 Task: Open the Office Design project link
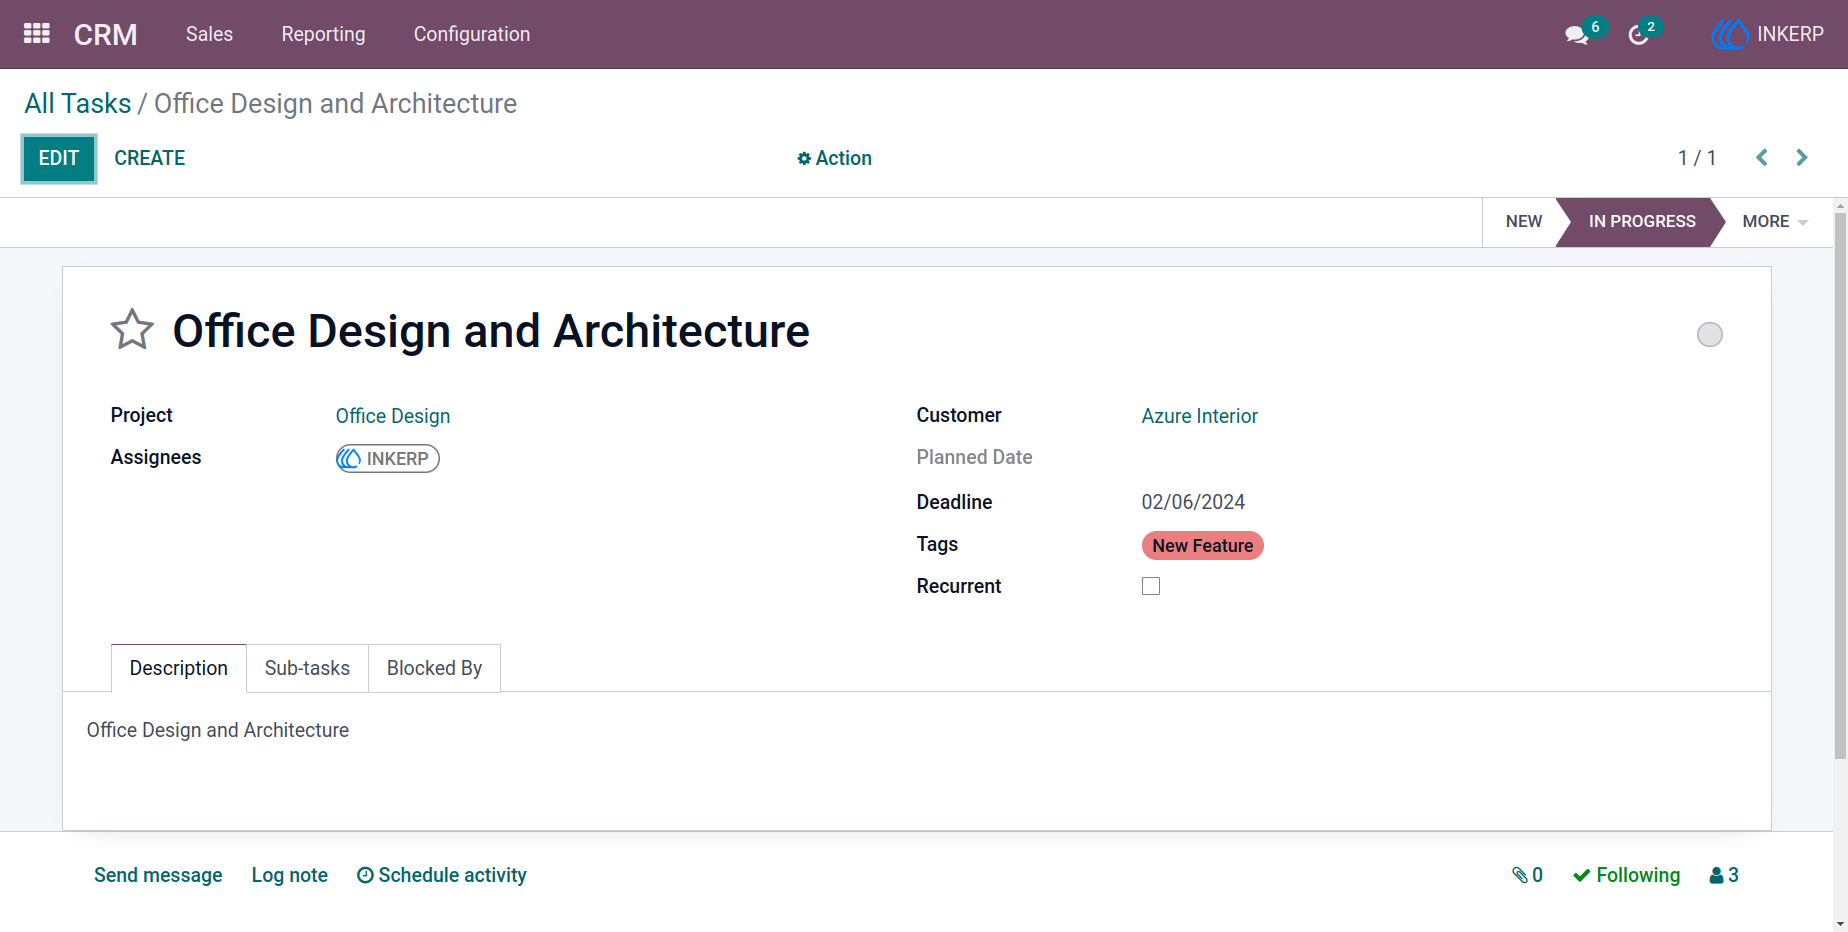393,416
